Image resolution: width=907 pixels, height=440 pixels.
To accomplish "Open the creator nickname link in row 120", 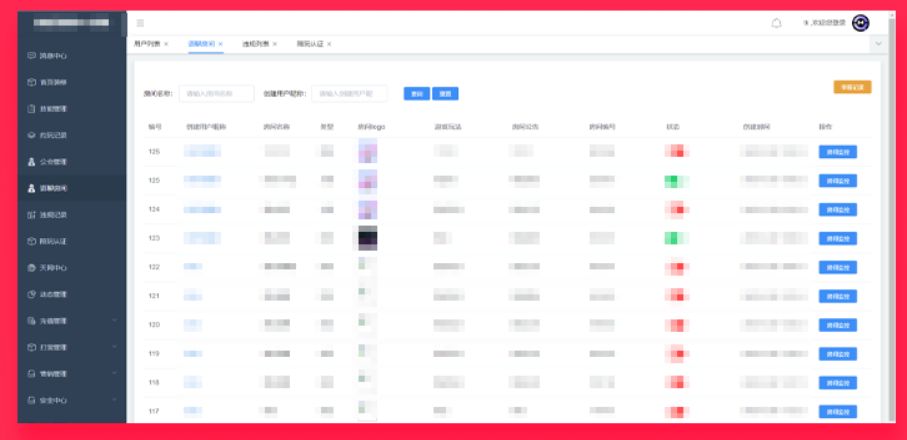I will coord(193,325).
